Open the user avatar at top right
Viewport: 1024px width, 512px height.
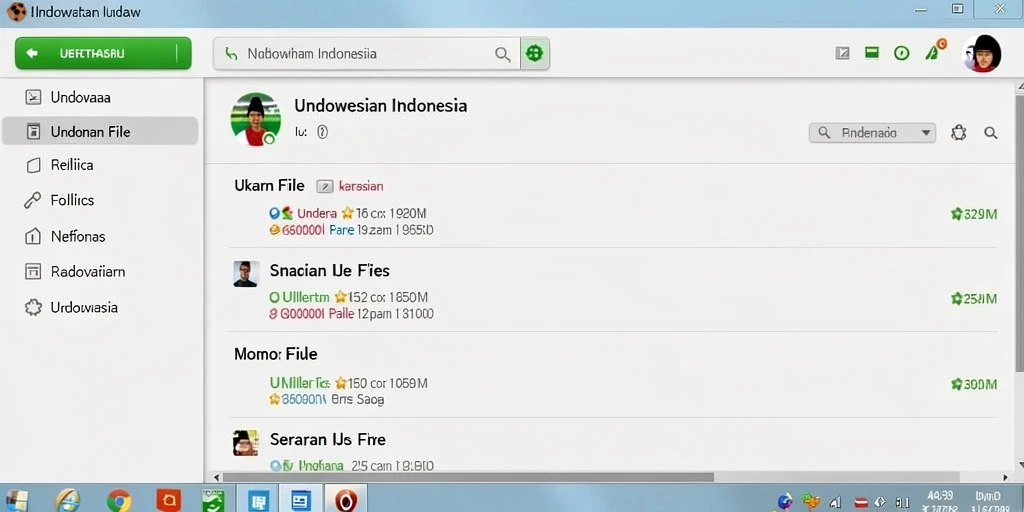[x=982, y=54]
